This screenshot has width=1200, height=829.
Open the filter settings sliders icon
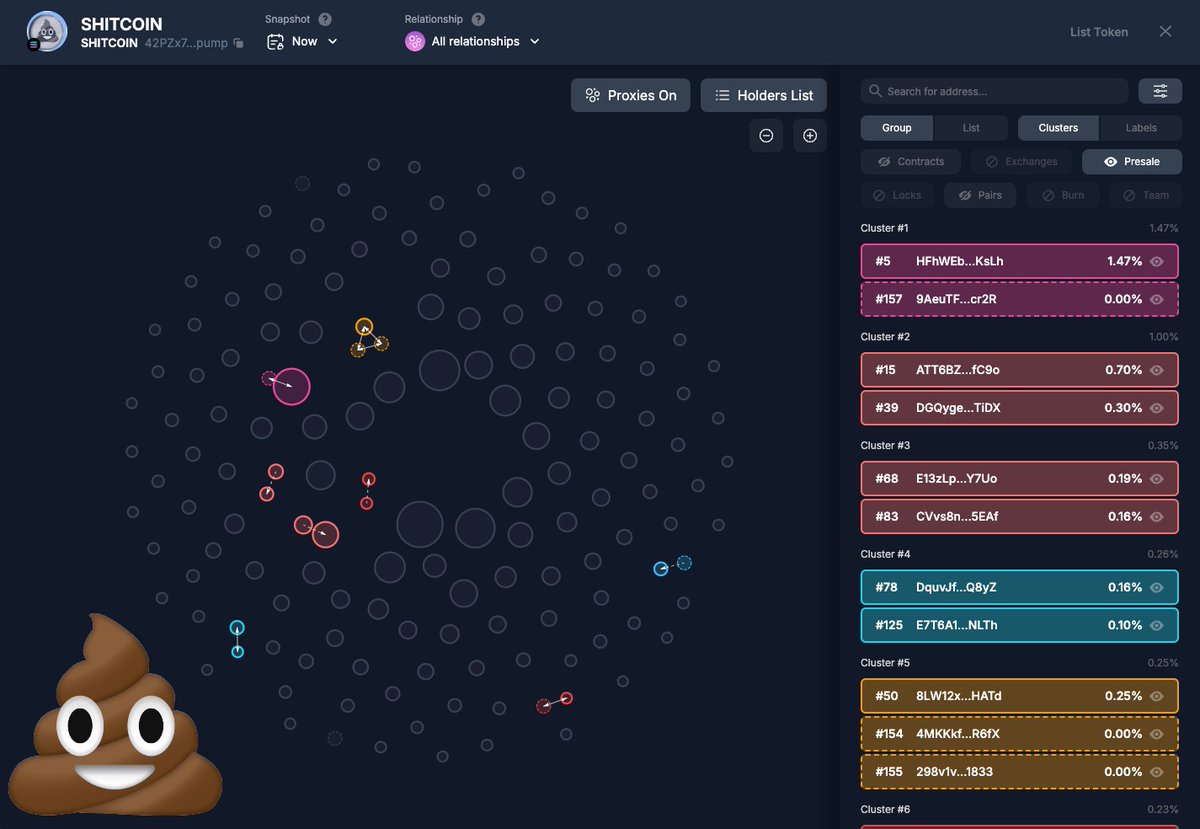[x=1160, y=91]
